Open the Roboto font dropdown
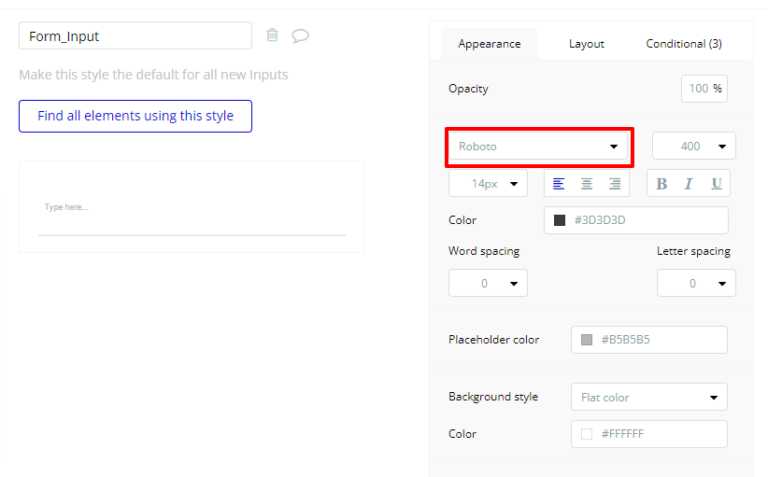Viewport: 768px width, 477px height. click(538, 146)
